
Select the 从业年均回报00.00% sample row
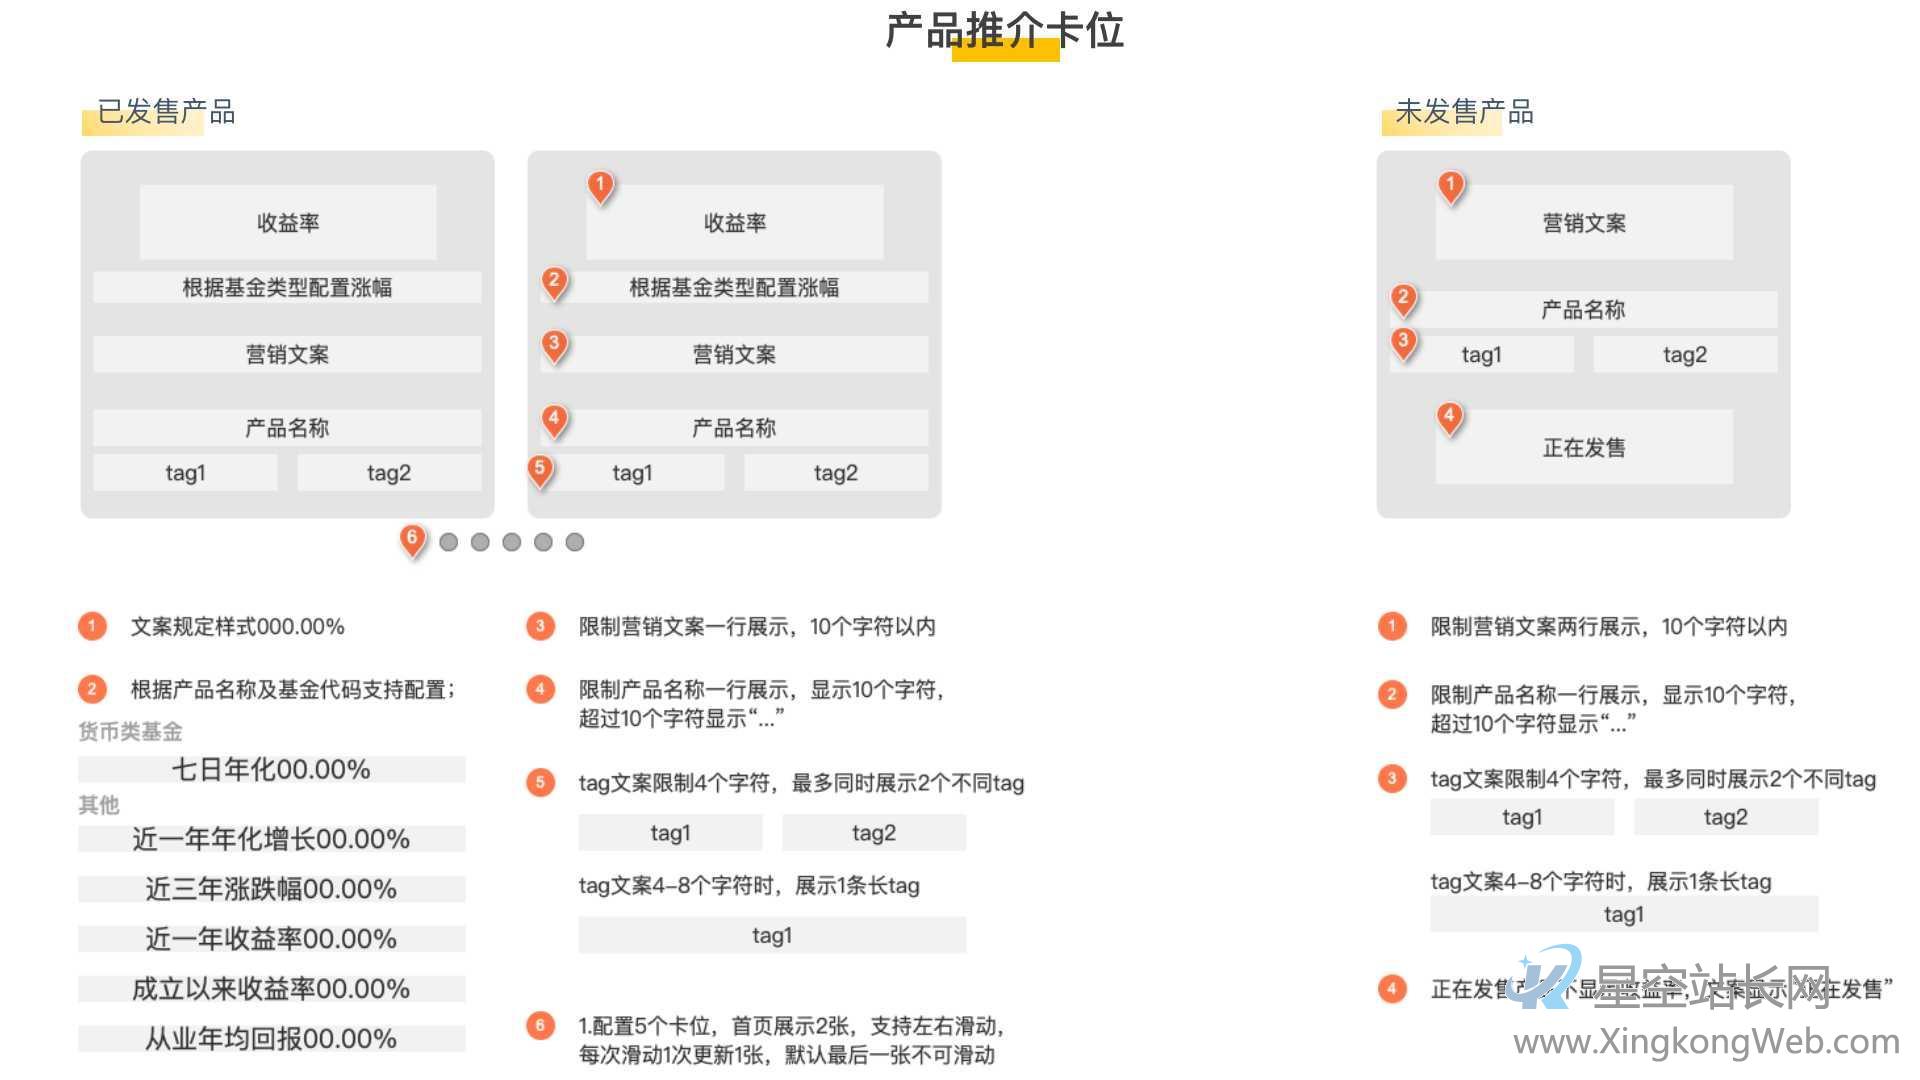(x=272, y=1039)
